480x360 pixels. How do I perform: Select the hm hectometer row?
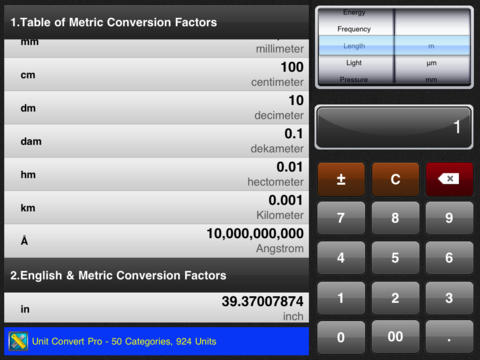tap(156, 175)
